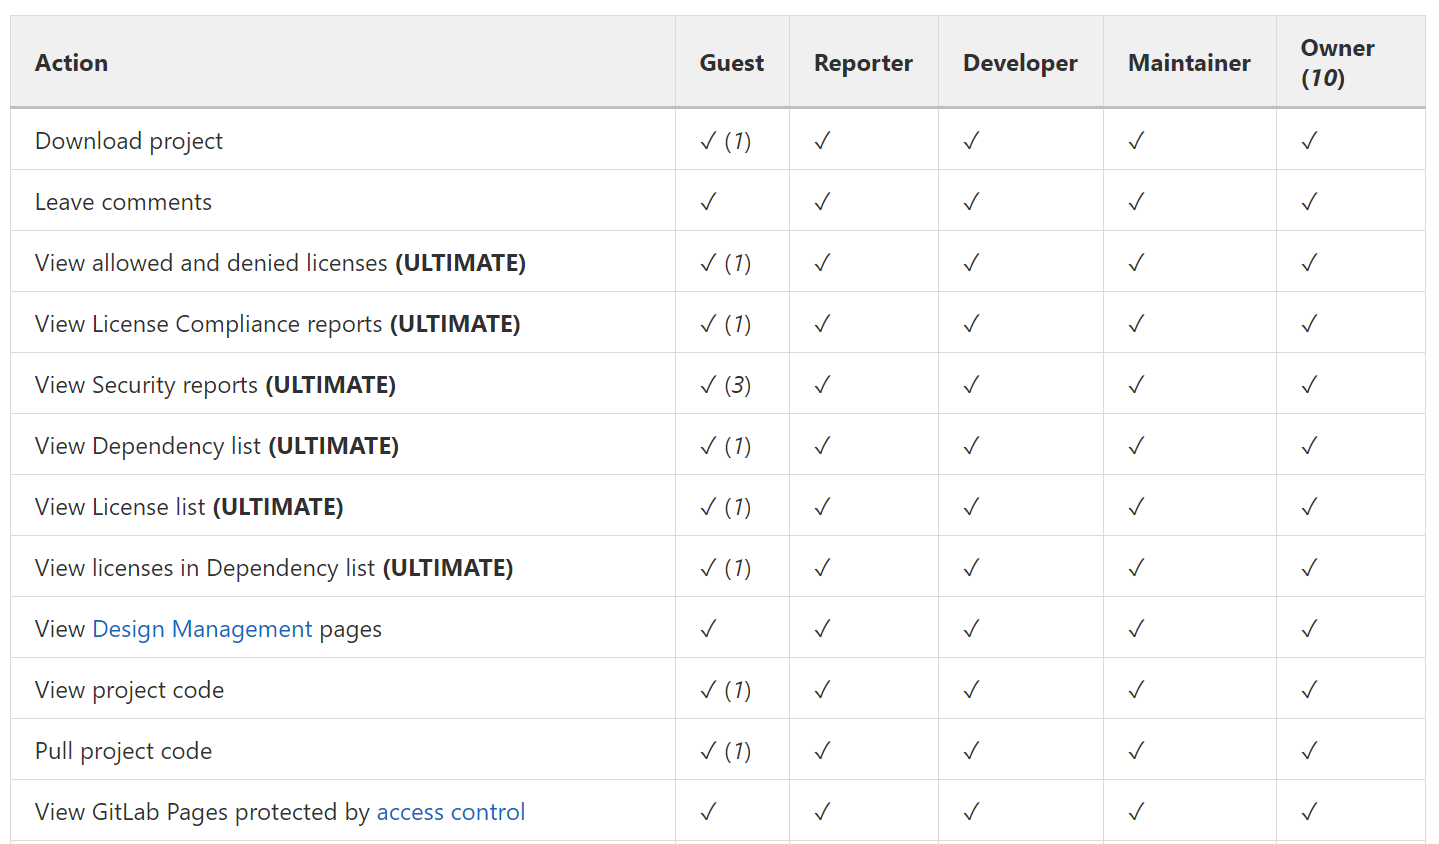Click Owner checkmark for Download project
Viewport: 1439px width, 844px height.
pyautogui.click(x=1309, y=141)
